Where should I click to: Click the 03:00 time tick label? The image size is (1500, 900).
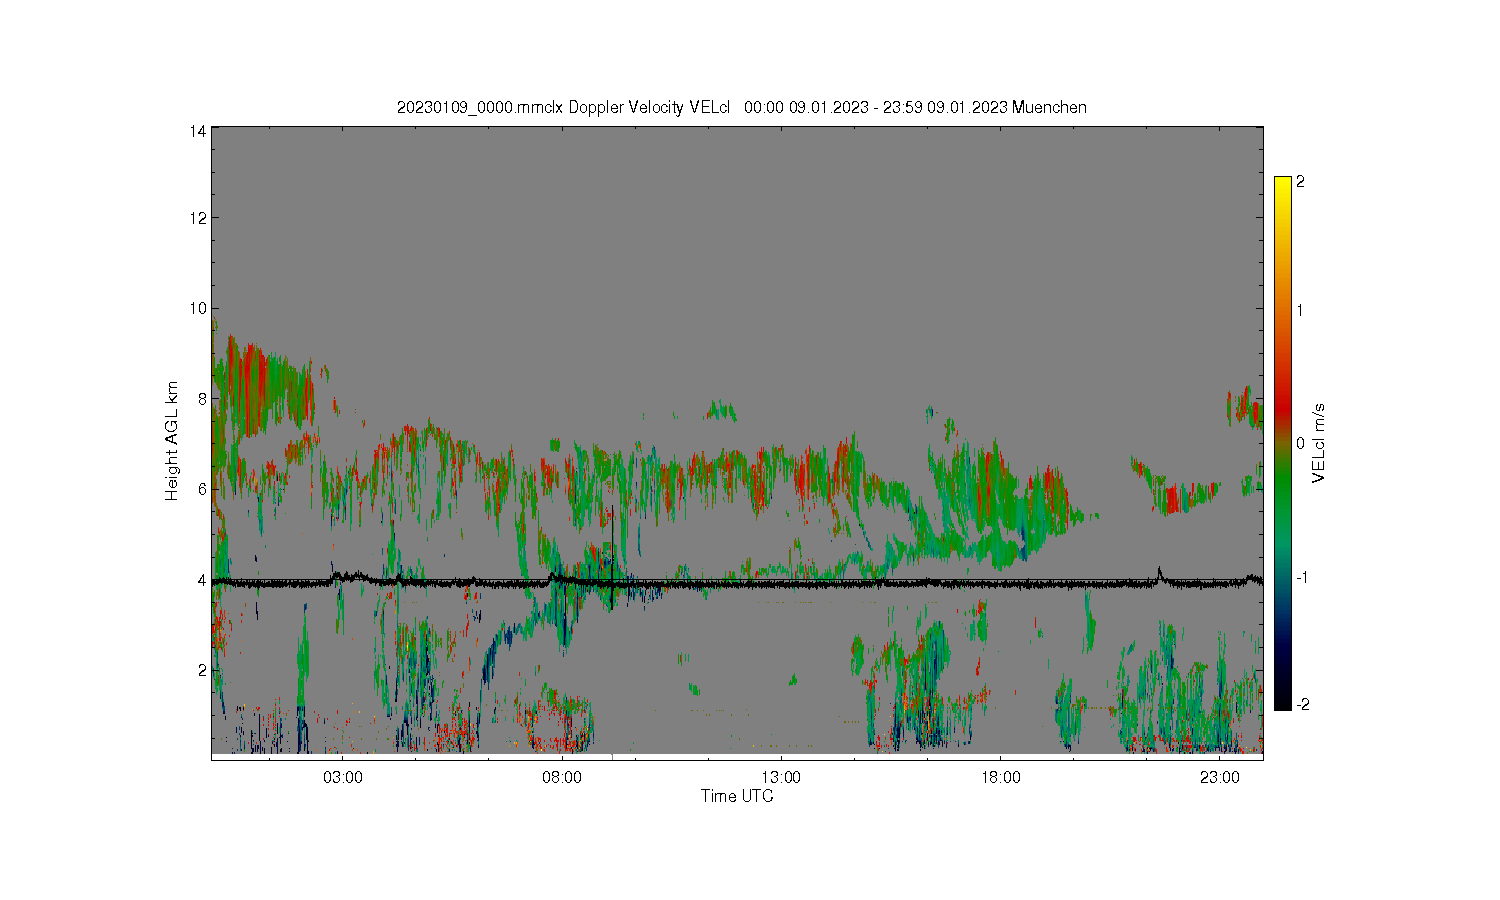(343, 777)
